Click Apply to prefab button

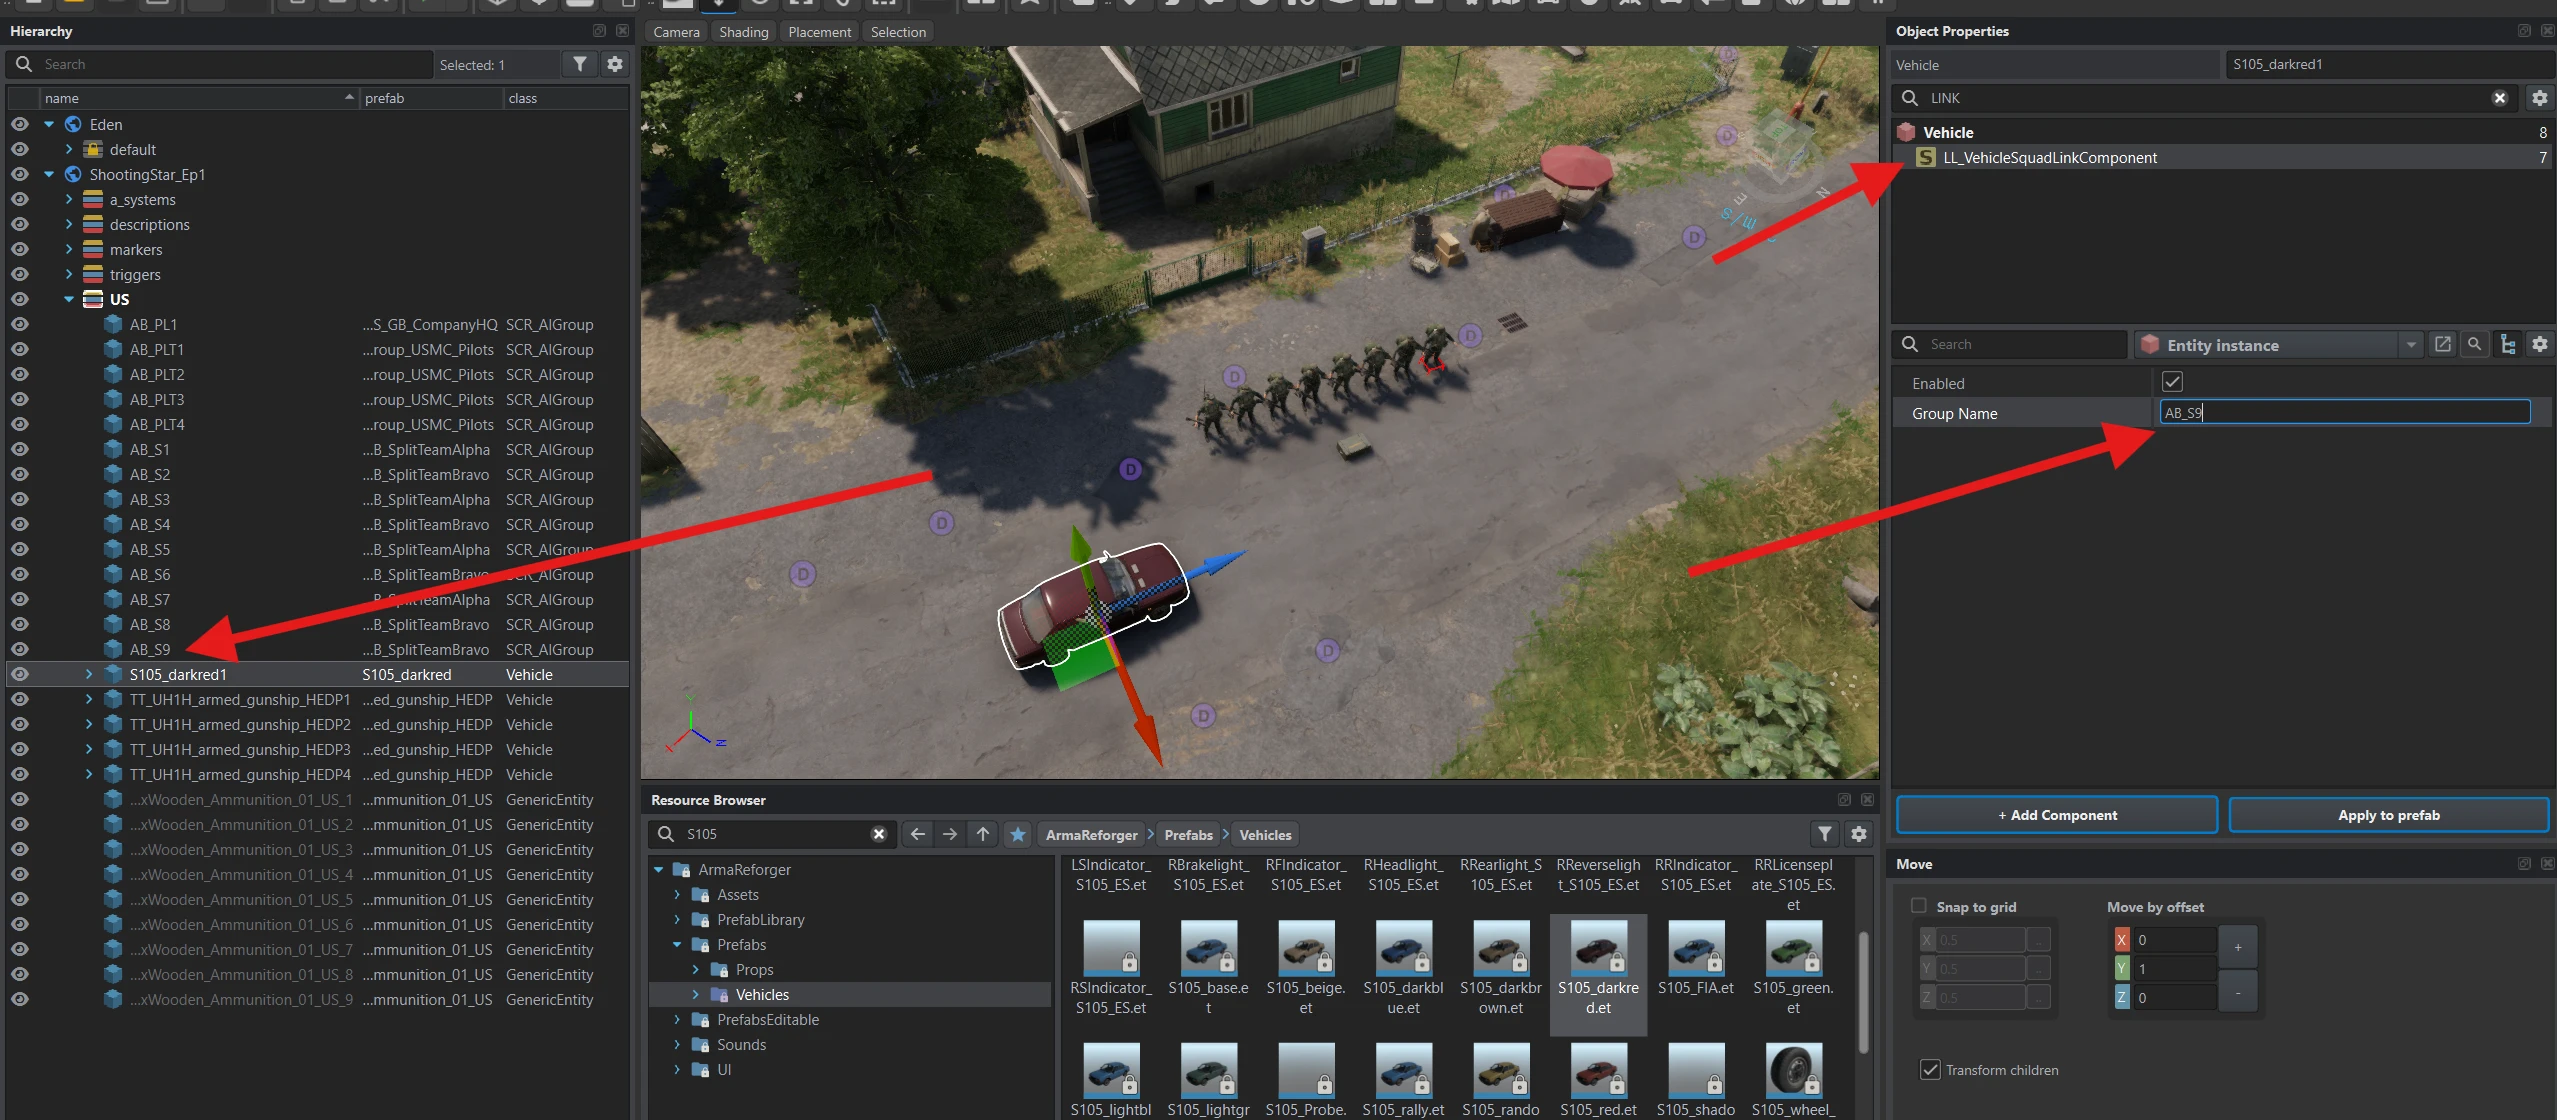pos(2388,815)
